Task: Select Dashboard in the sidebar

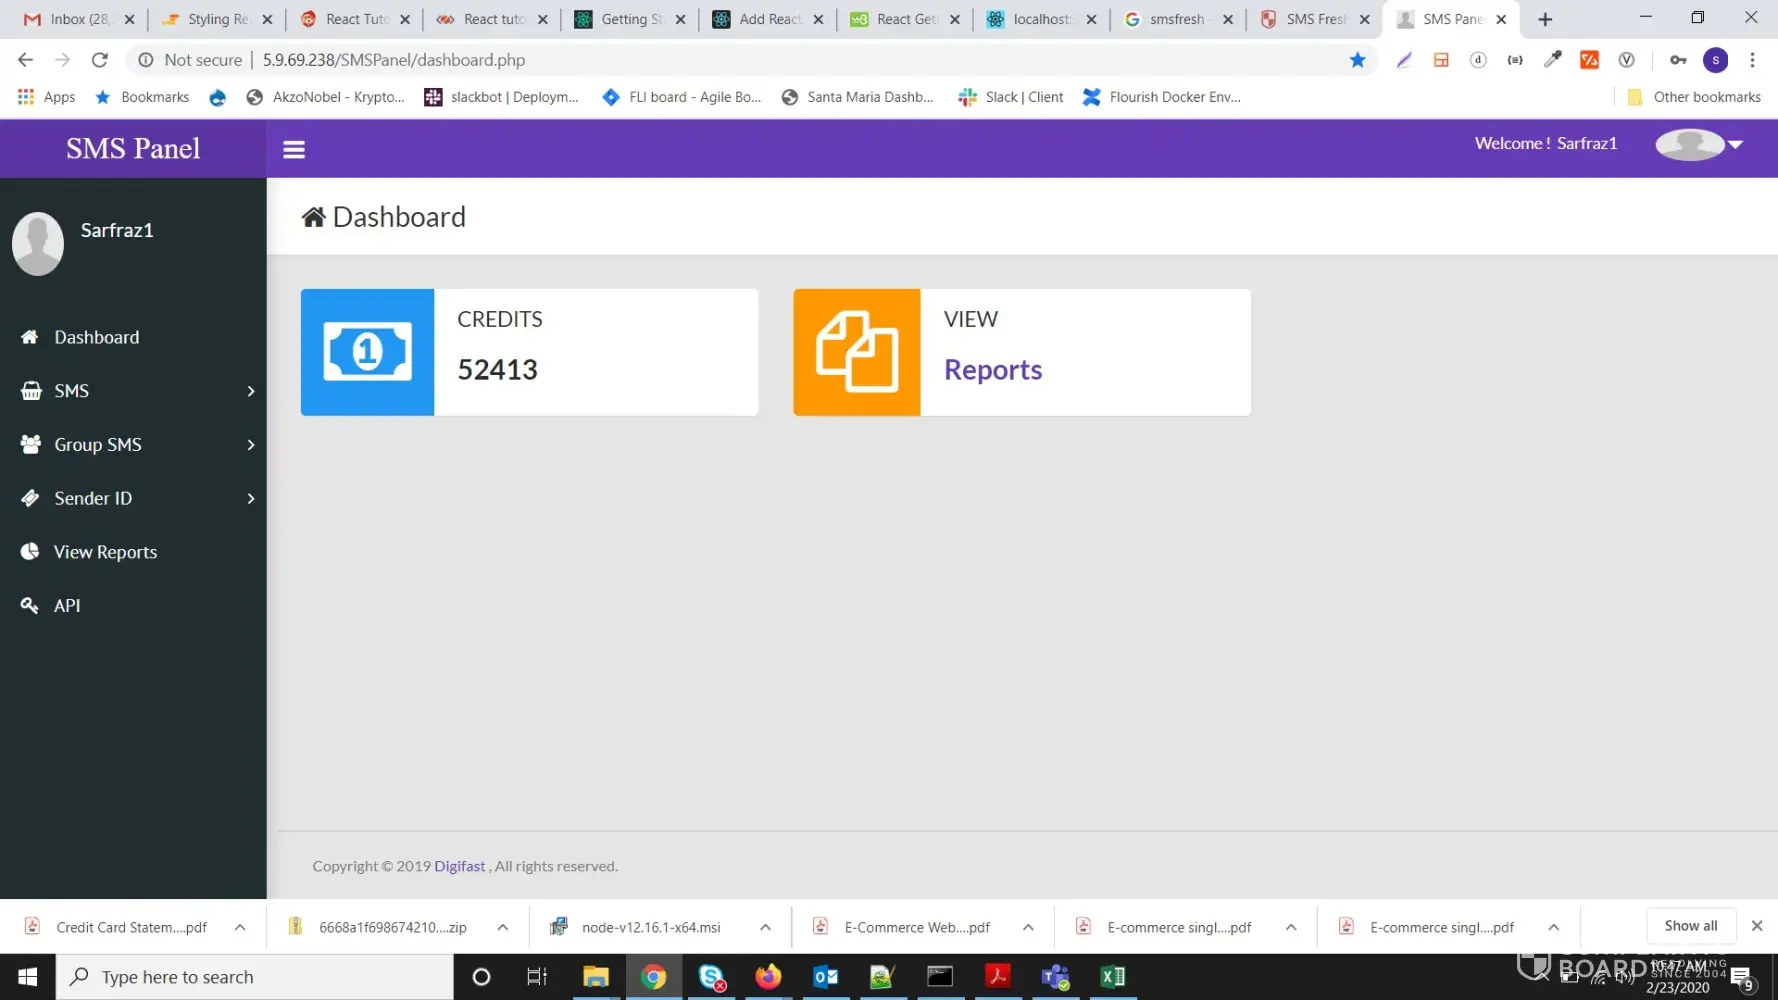Action: [x=96, y=337]
